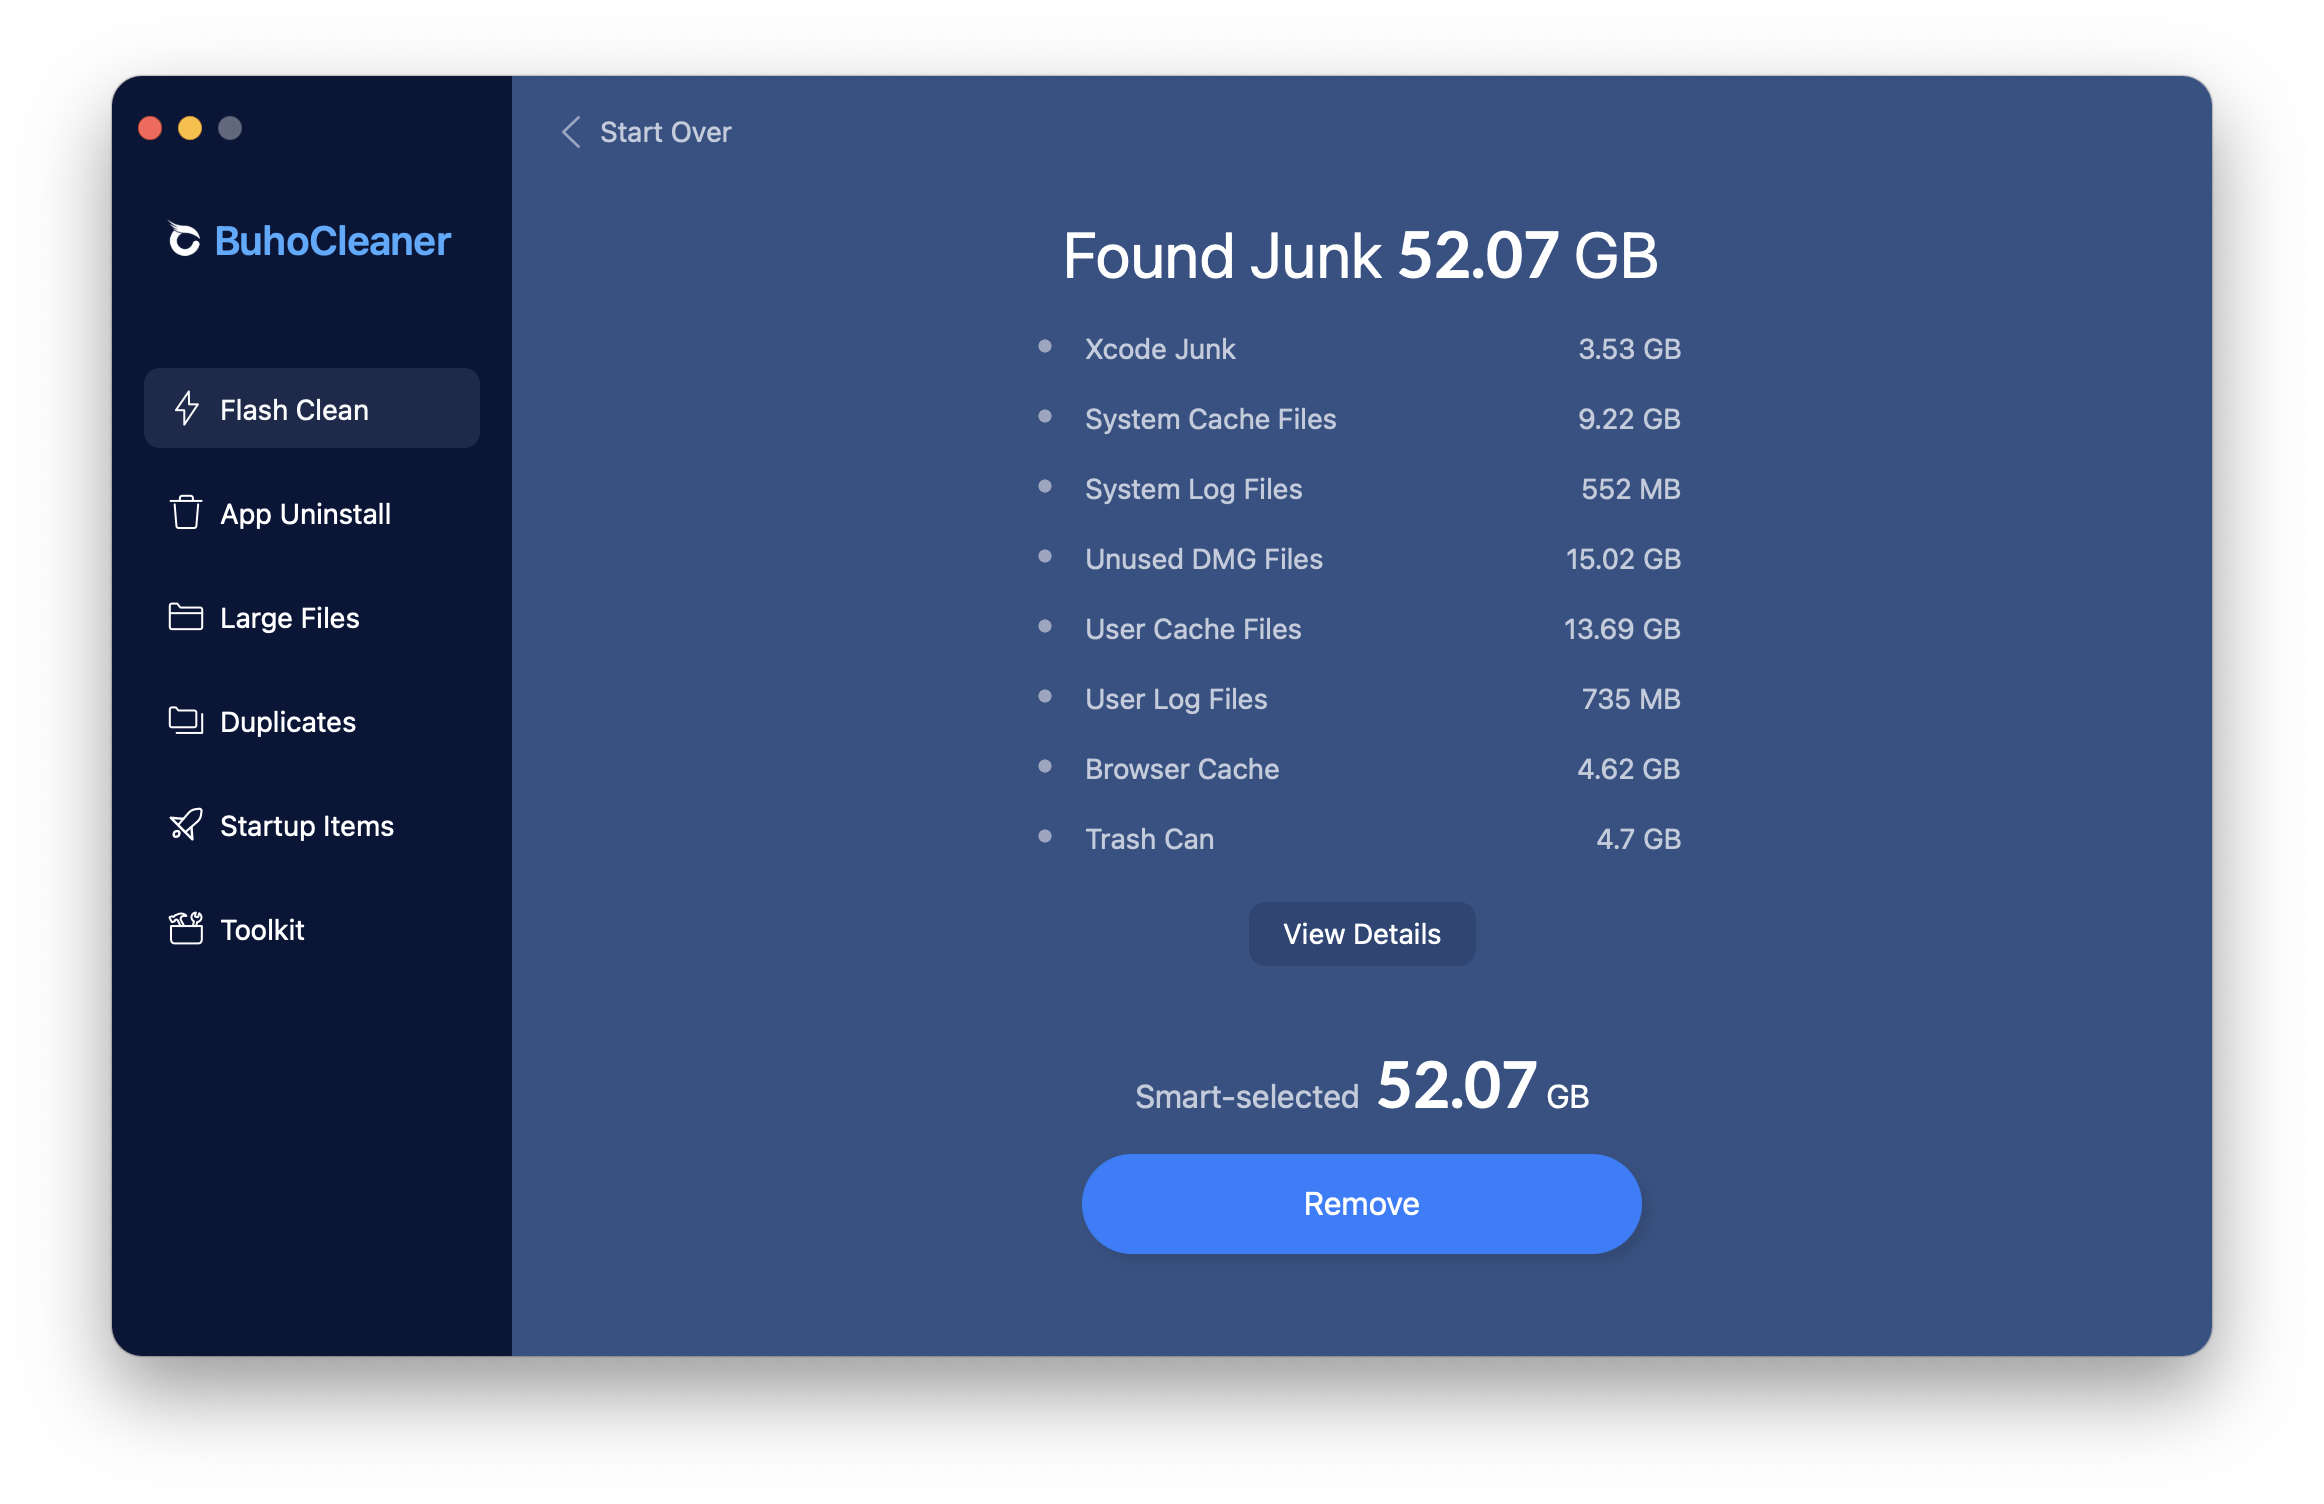This screenshot has width=2324, height=1504.
Task: Select the Duplicates finder icon
Action: click(x=185, y=718)
